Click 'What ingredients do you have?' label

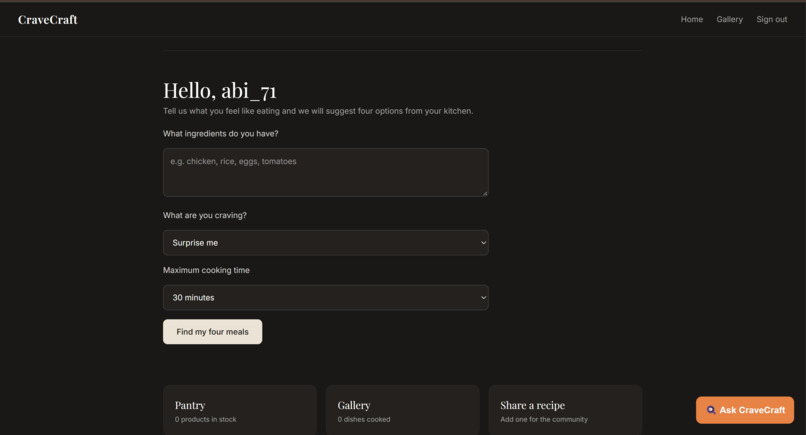221,134
